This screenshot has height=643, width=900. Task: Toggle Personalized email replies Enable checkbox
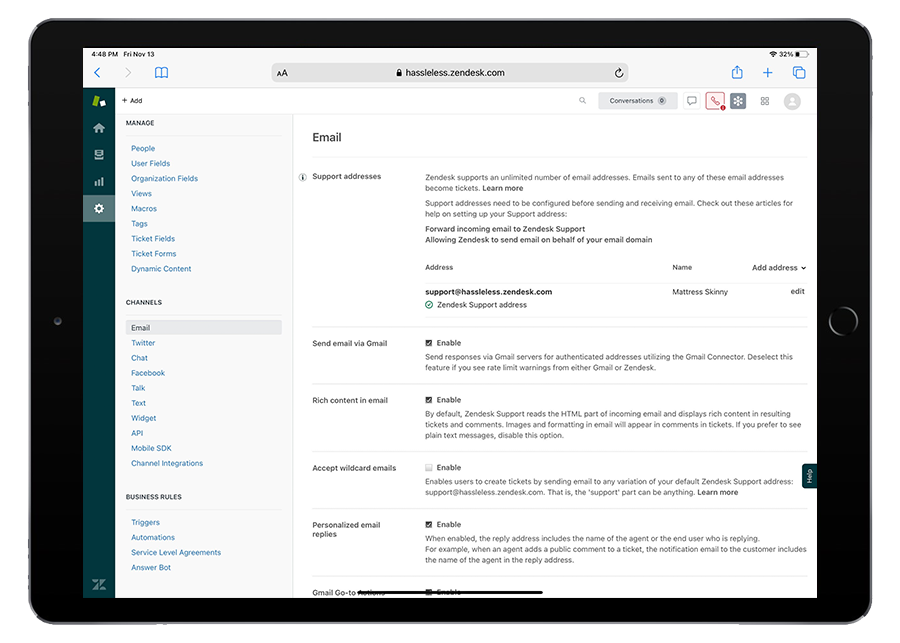click(429, 524)
